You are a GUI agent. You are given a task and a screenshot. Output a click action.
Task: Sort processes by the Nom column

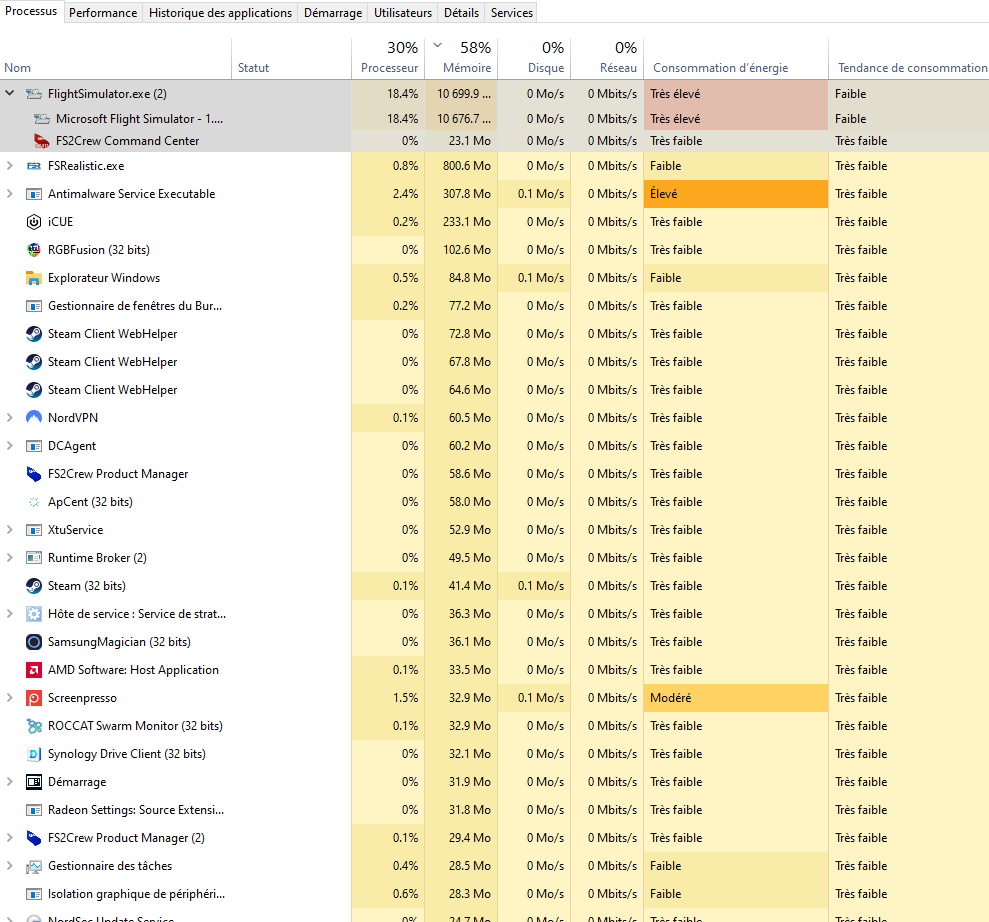(115, 59)
